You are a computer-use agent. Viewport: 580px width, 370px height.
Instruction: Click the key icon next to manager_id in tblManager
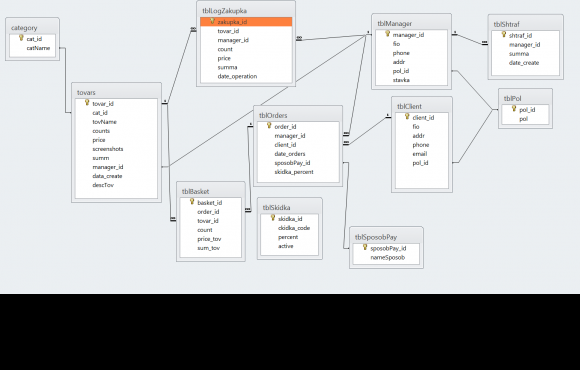tap(387, 34)
